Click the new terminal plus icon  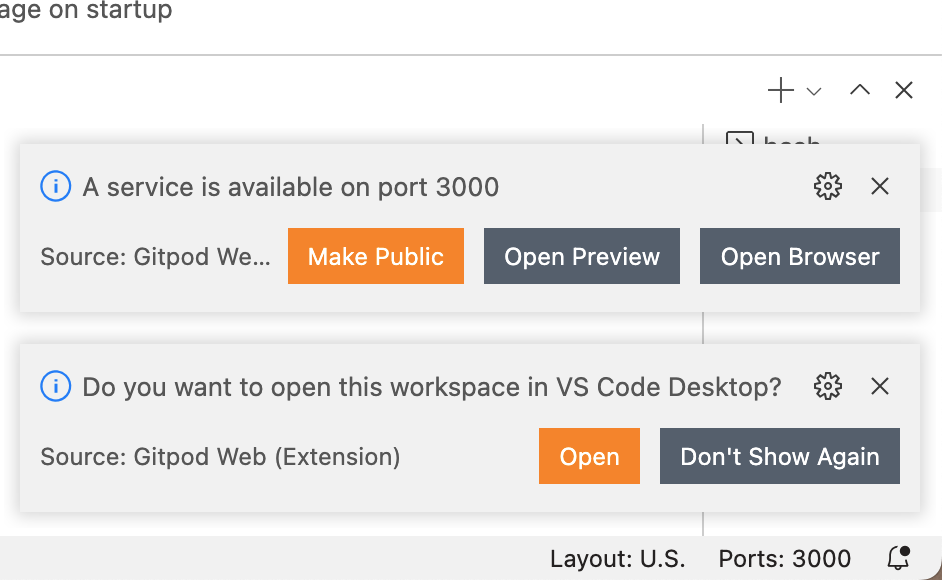click(780, 91)
